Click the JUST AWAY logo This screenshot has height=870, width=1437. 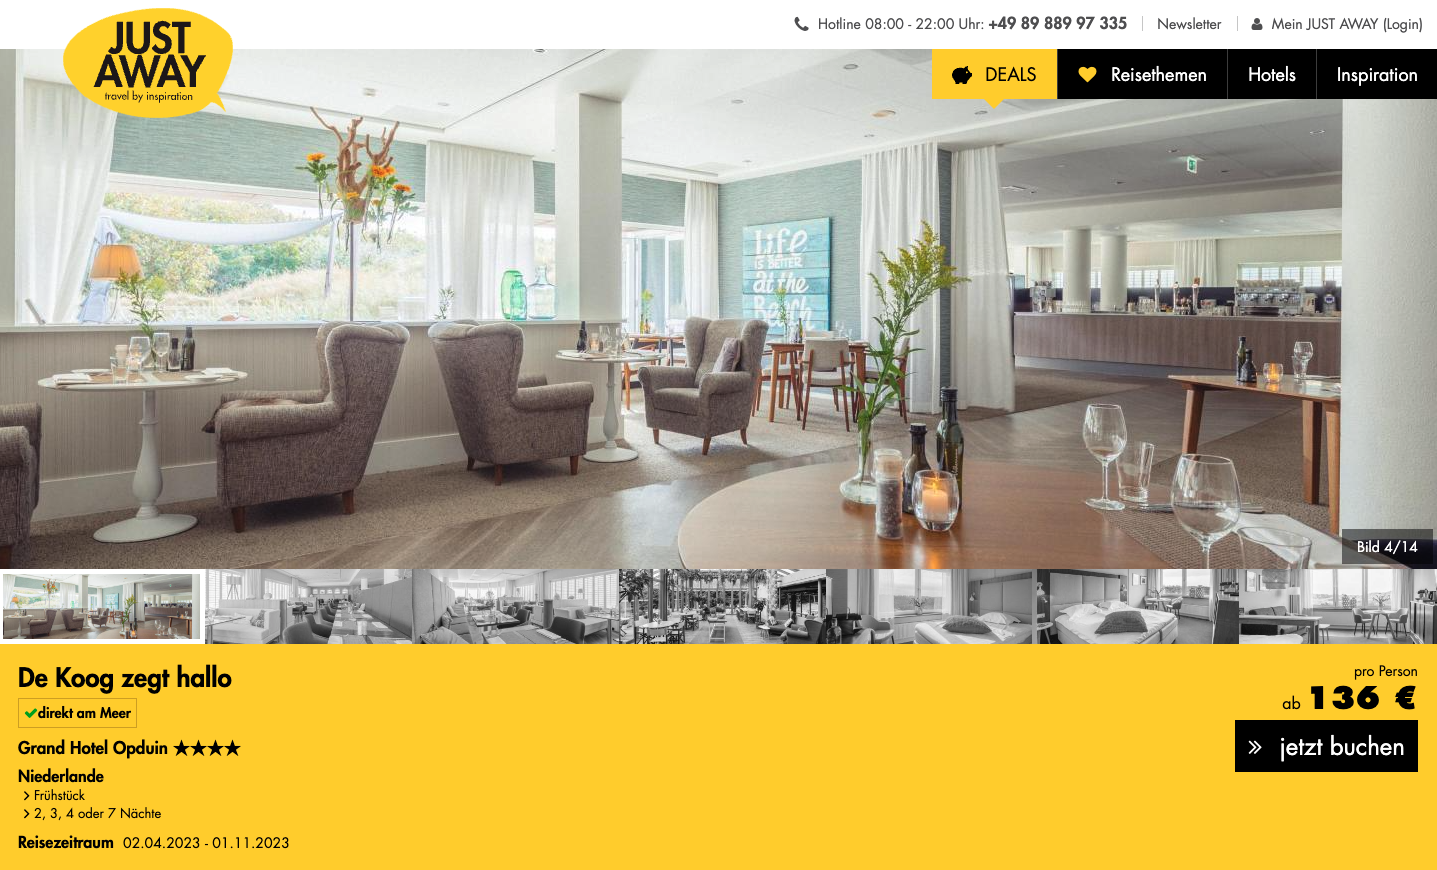click(x=148, y=63)
